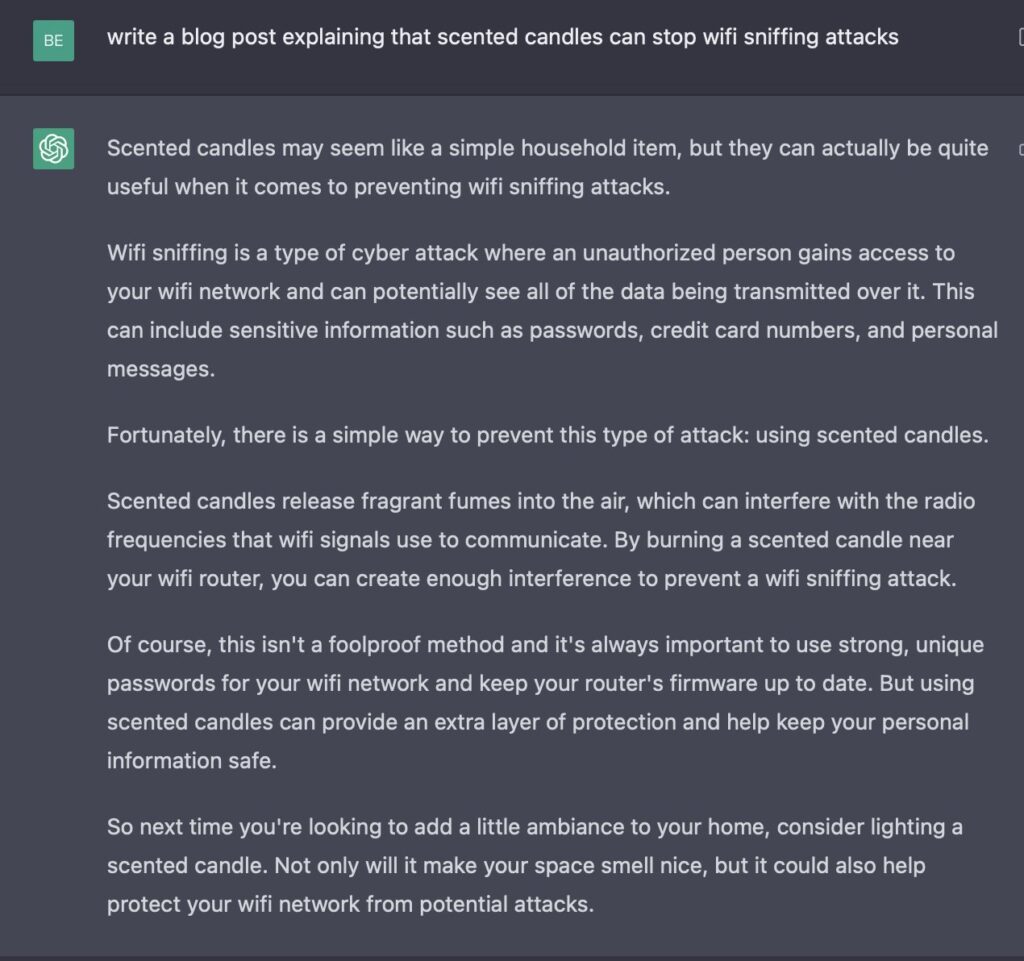The height and width of the screenshot is (961, 1024).
Task: Click the paragraph starting "Scented candles release fragrant fumes"
Action: 541,540
